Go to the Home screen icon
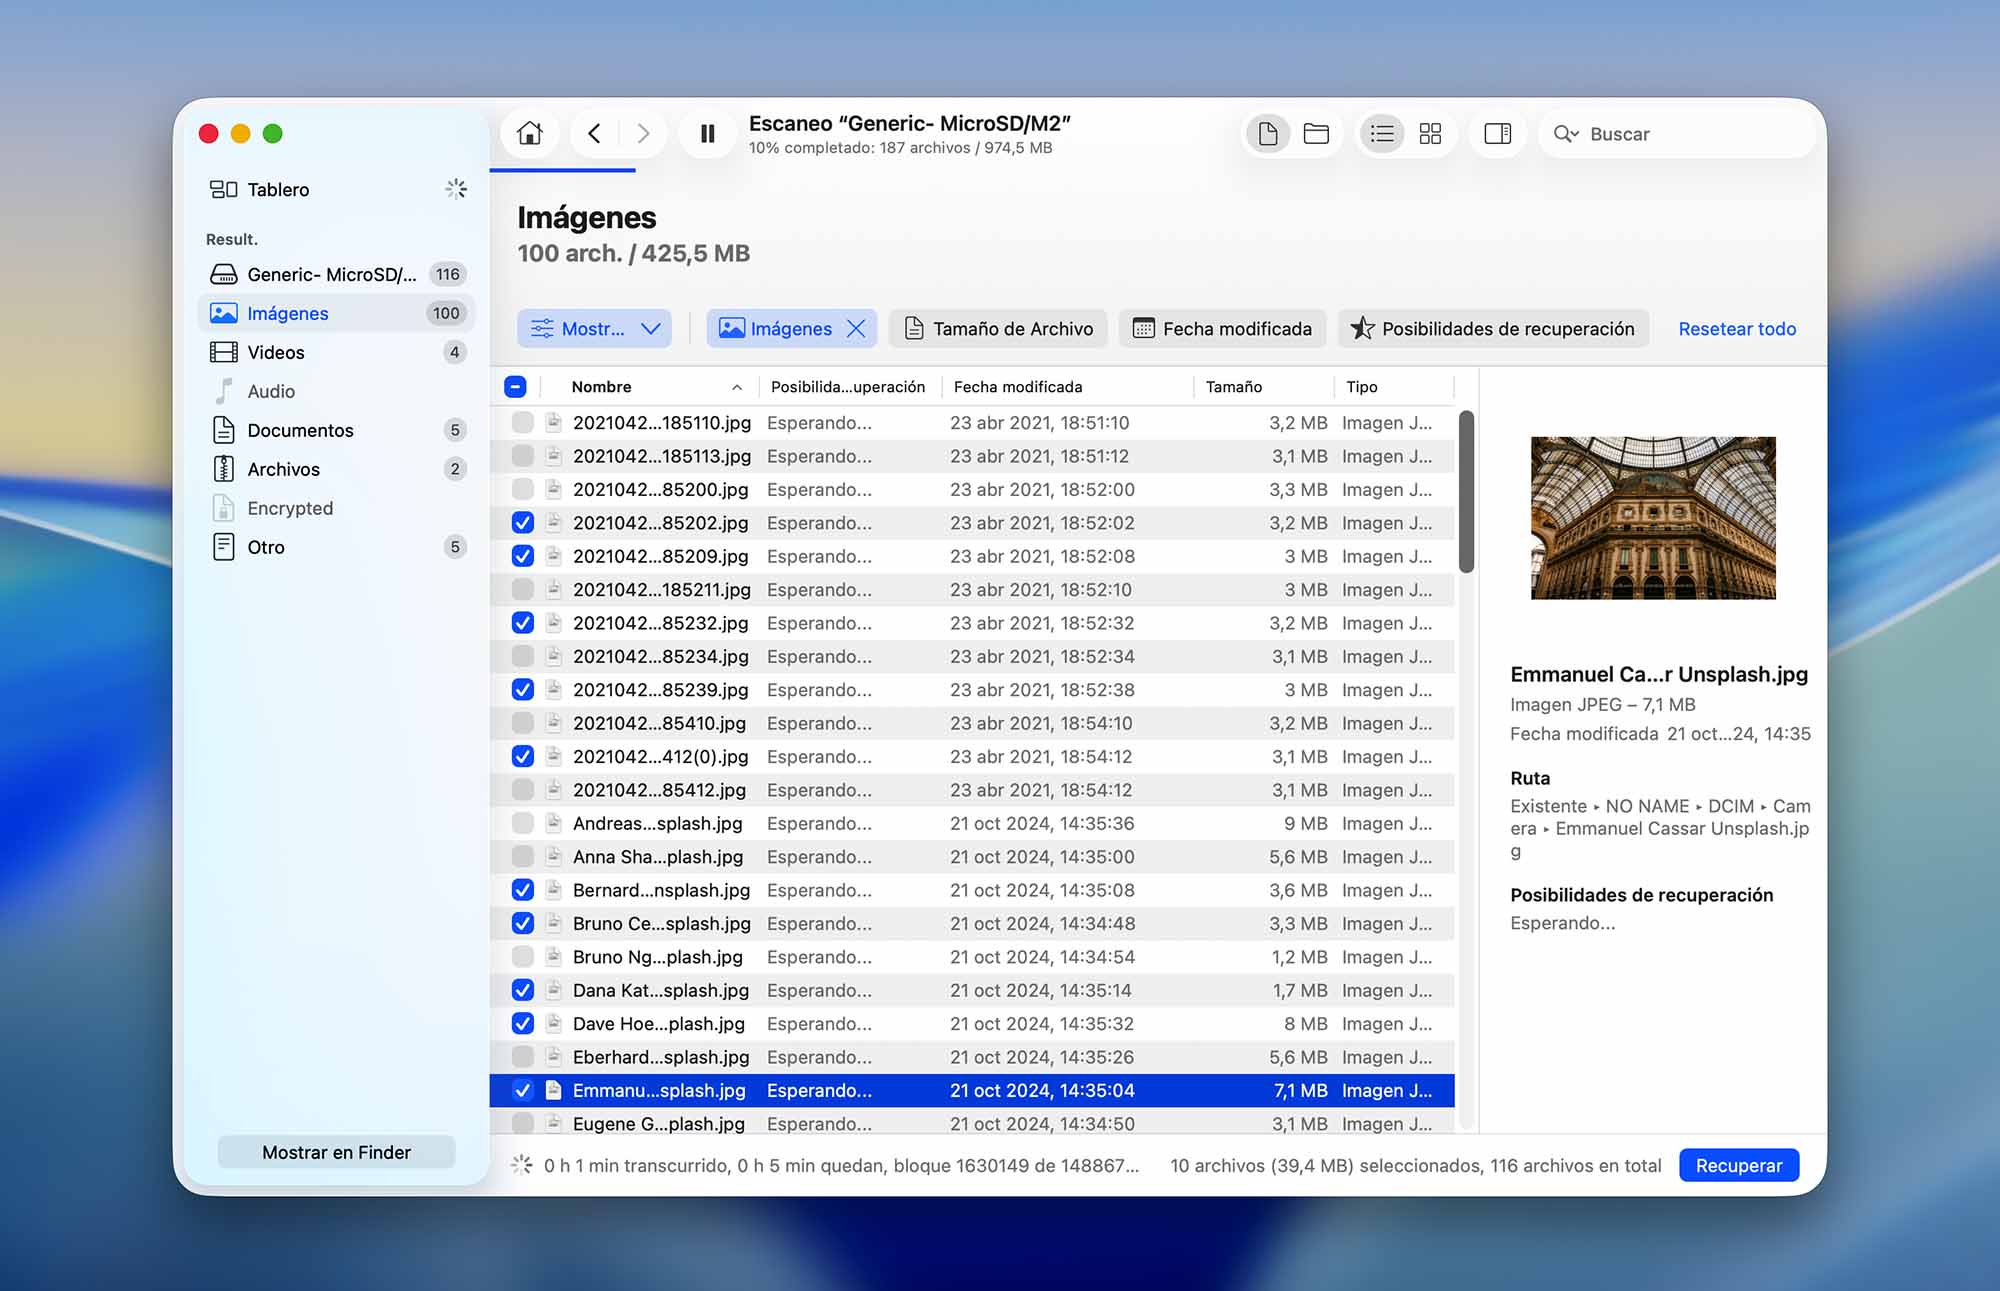2000x1291 pixels. [x=530, y=133]
